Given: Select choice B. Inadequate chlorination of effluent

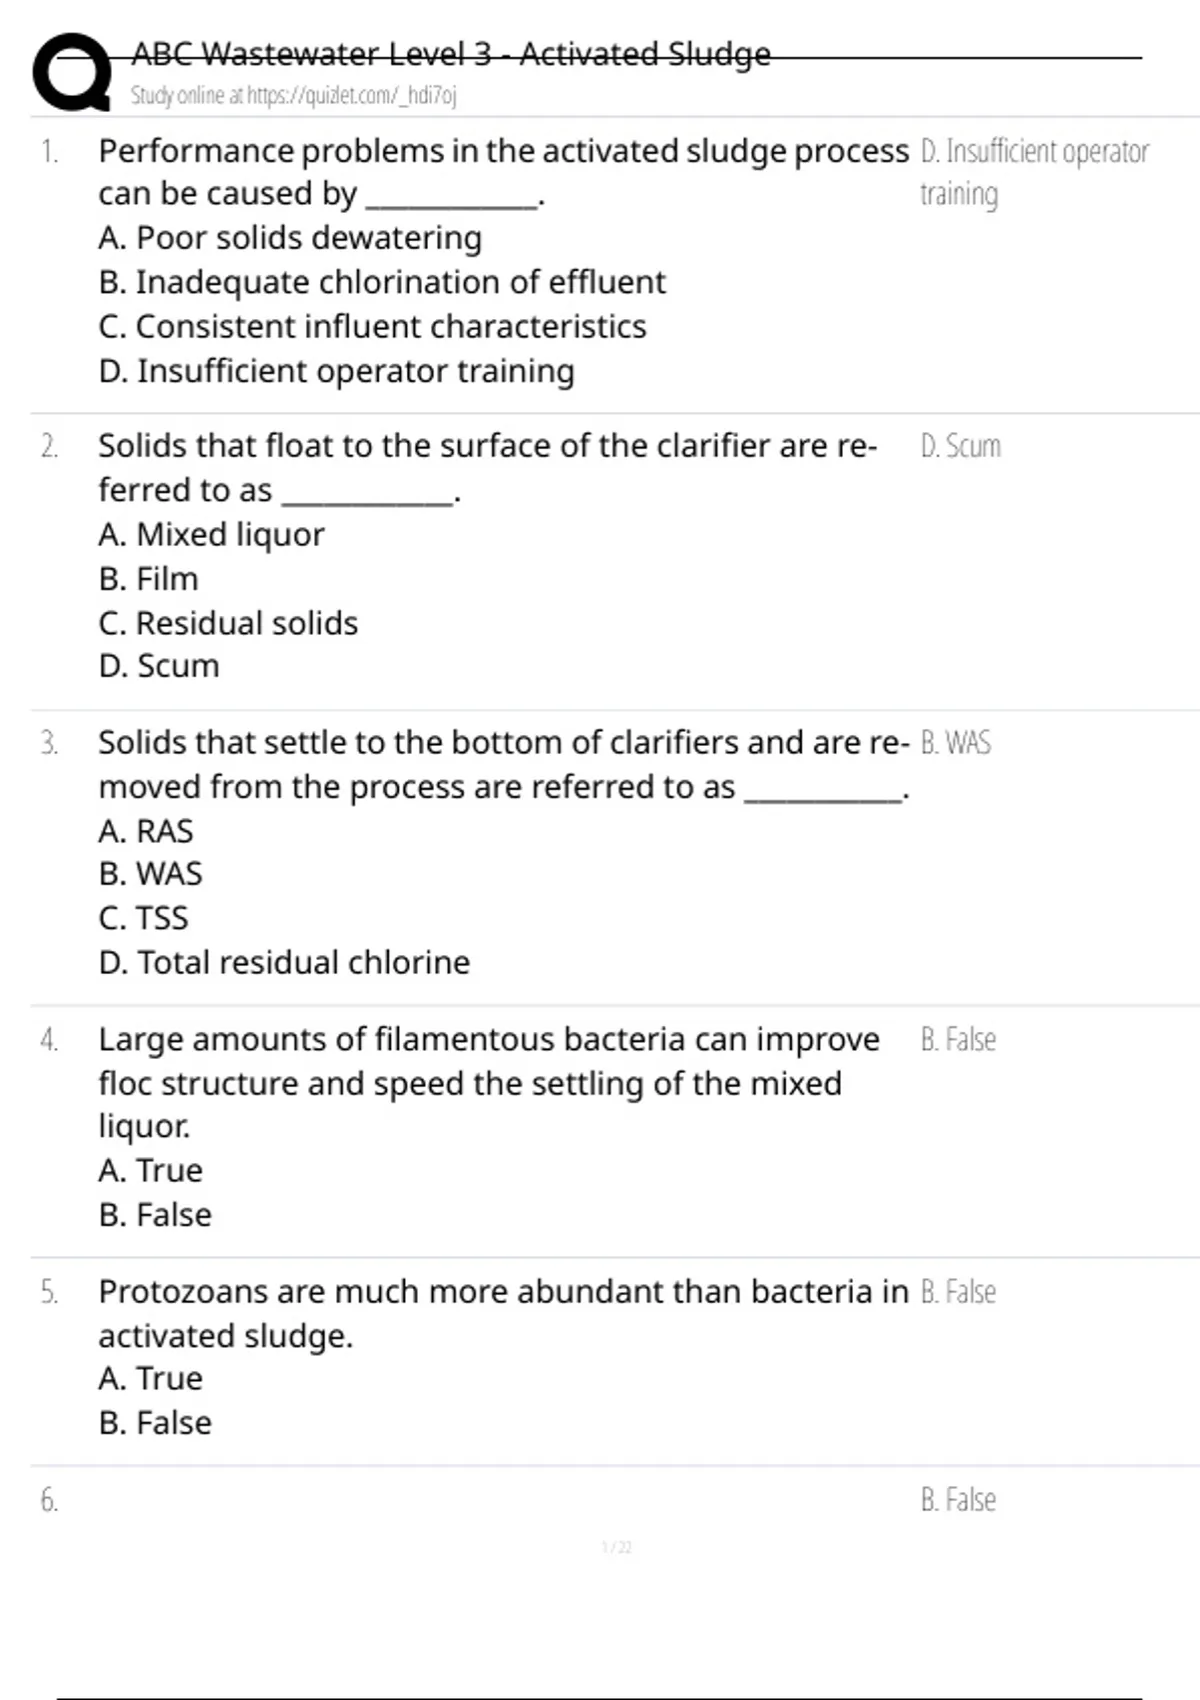Looking at the screenshot, I should click(x=382, y=283).
